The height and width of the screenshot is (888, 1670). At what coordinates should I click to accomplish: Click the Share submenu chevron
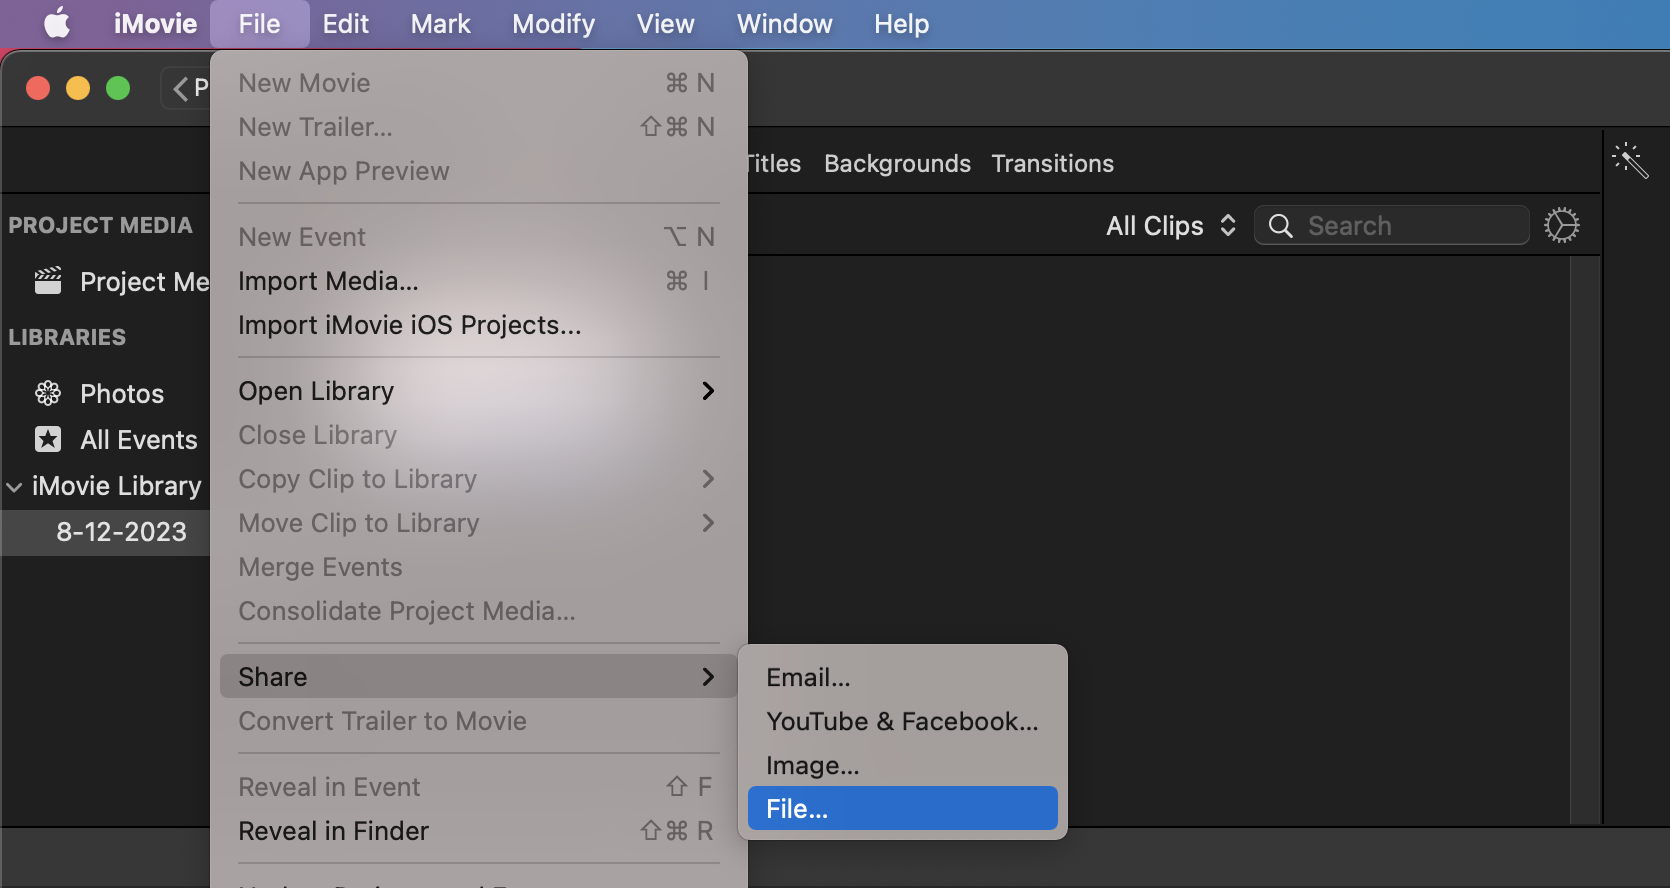[708, 677]
